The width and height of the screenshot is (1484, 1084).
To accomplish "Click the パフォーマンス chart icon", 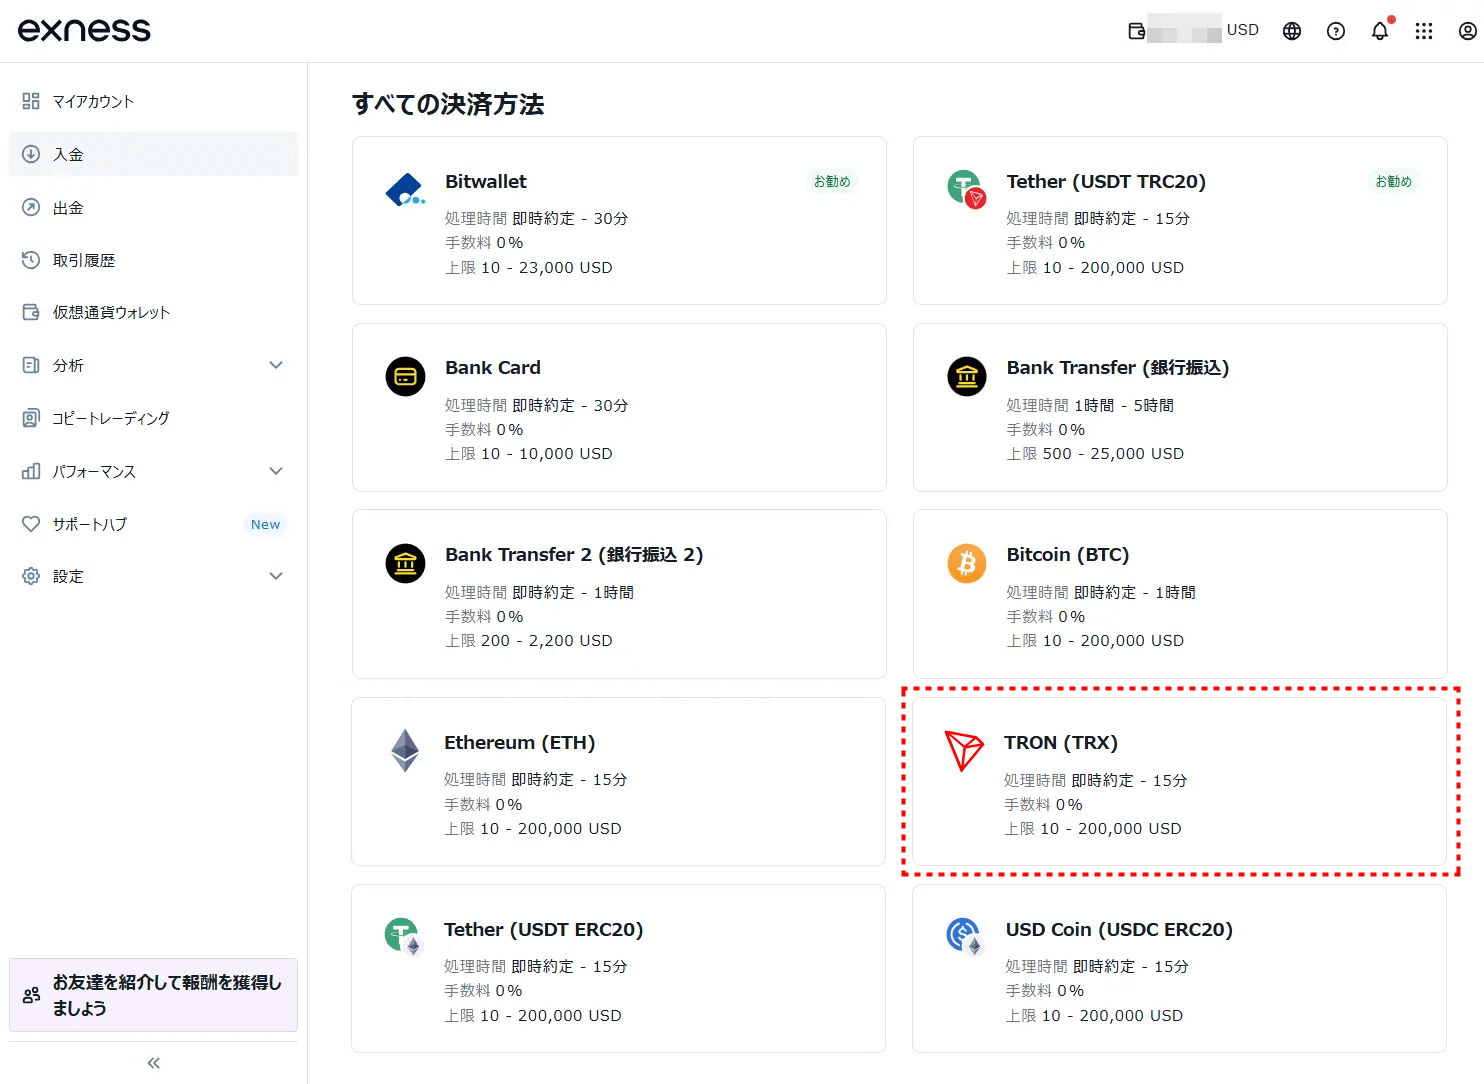I will pos(31,471).
